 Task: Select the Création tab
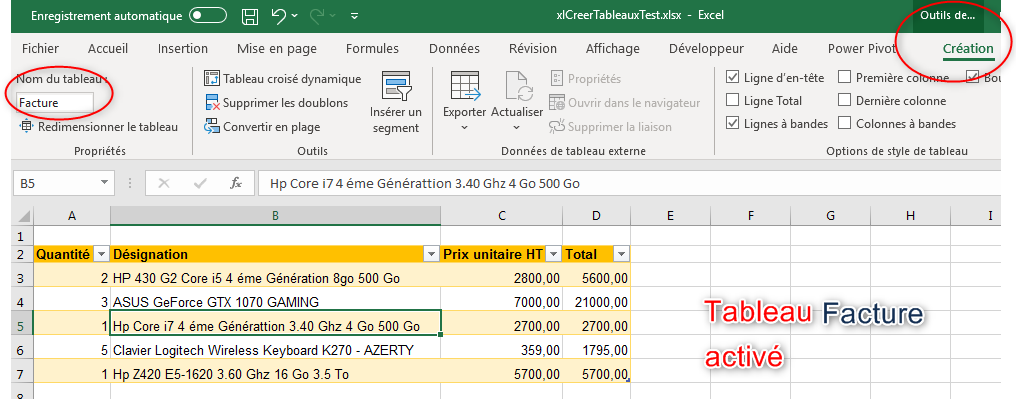[968, 49]
